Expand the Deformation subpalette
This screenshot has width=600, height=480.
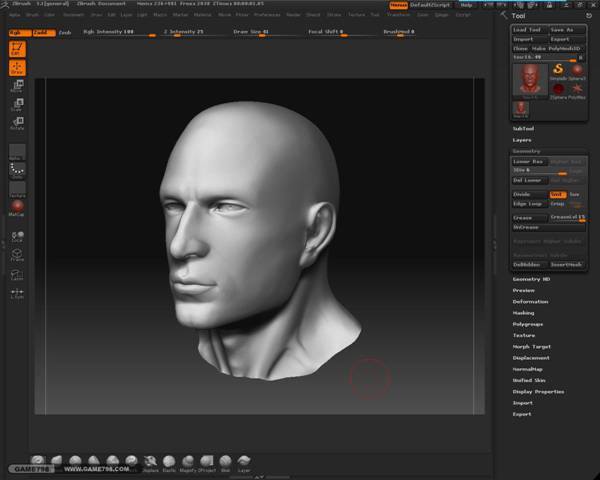pos(530,301)
